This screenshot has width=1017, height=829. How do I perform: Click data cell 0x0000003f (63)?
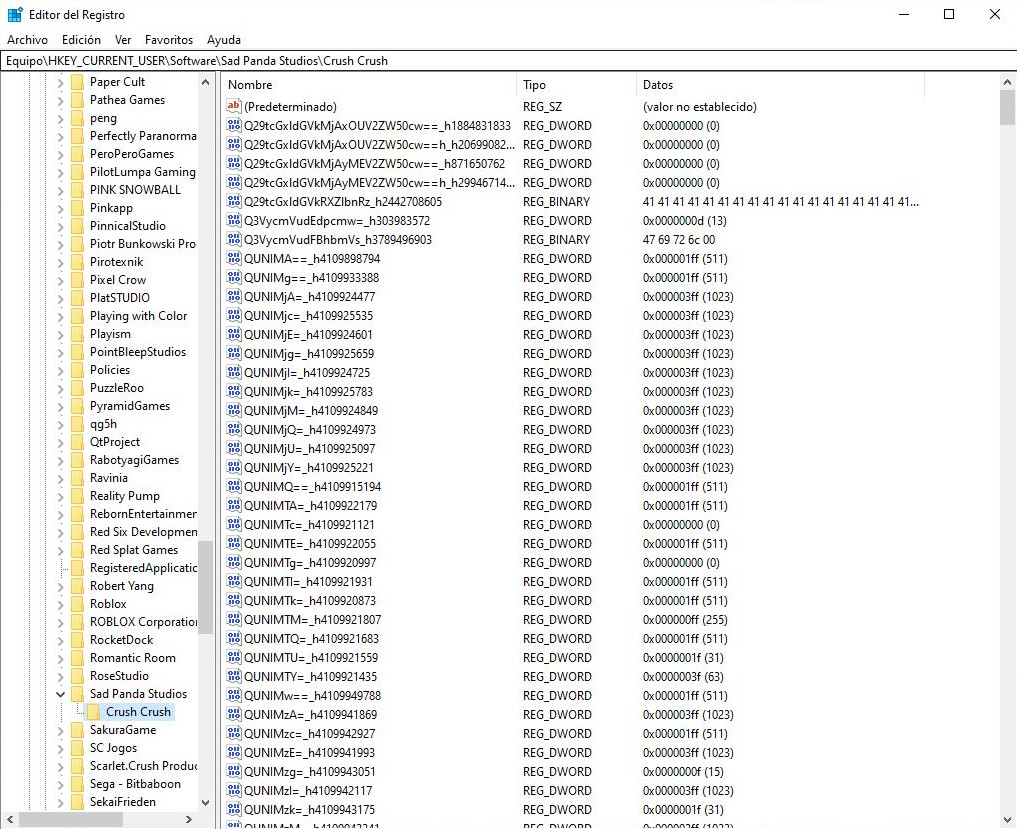682,677
